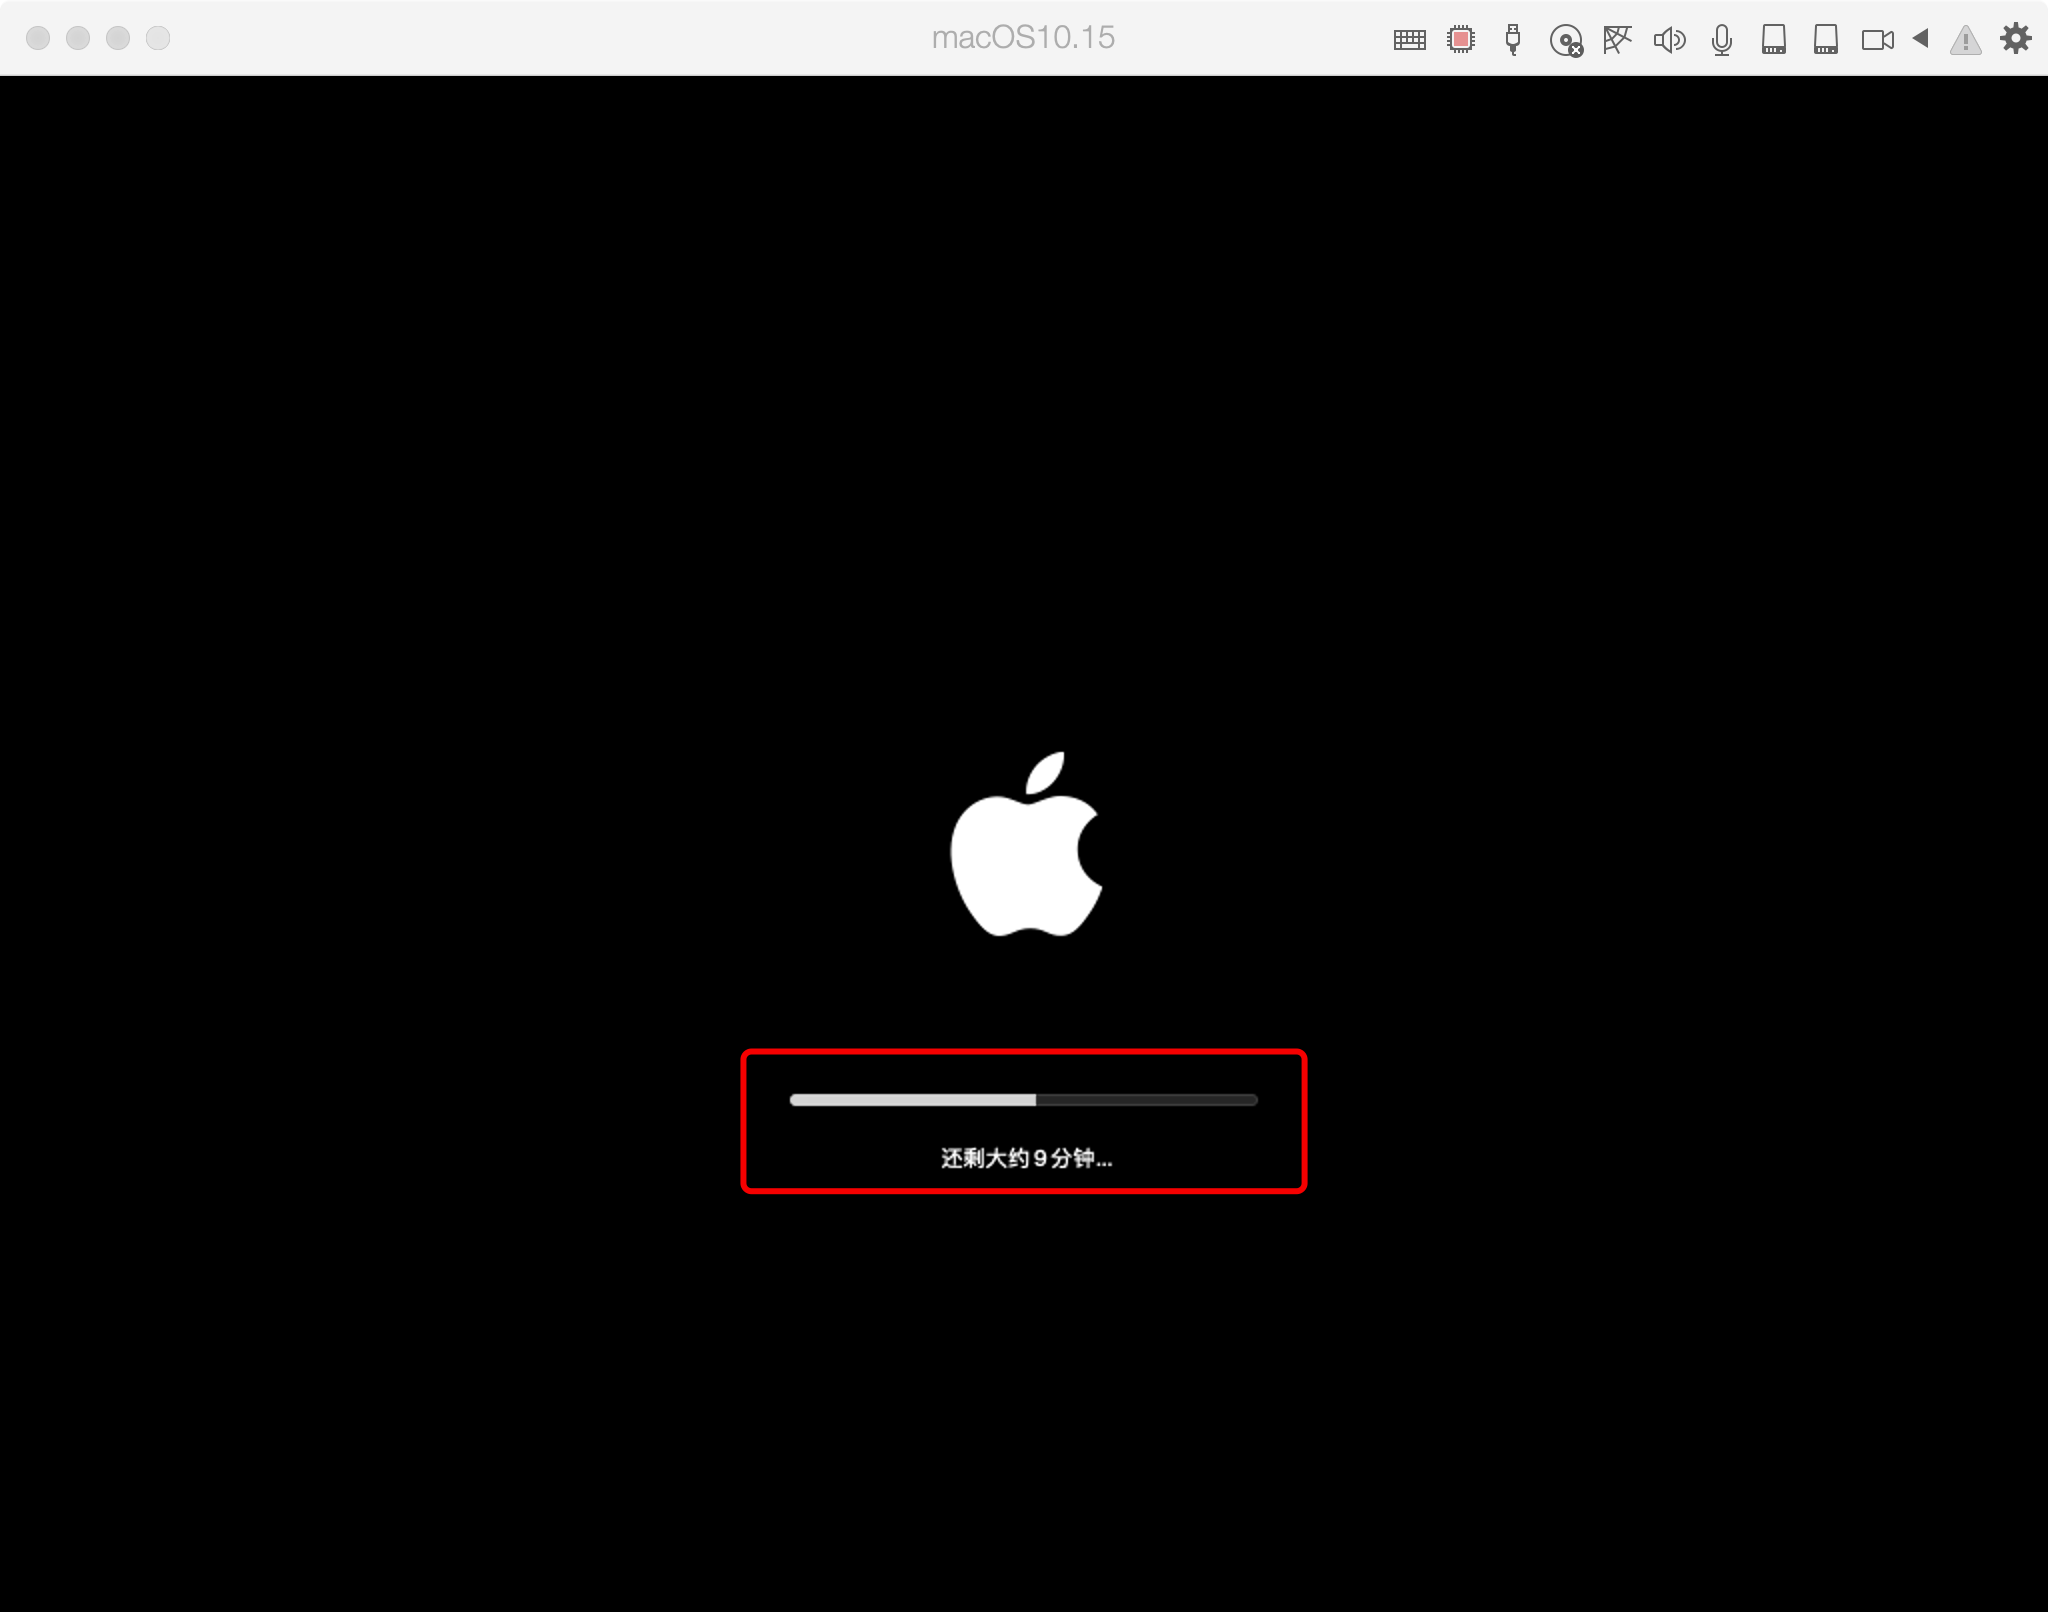
Task: Click the second hard disk icon
Action: (x=1825, y=40)
